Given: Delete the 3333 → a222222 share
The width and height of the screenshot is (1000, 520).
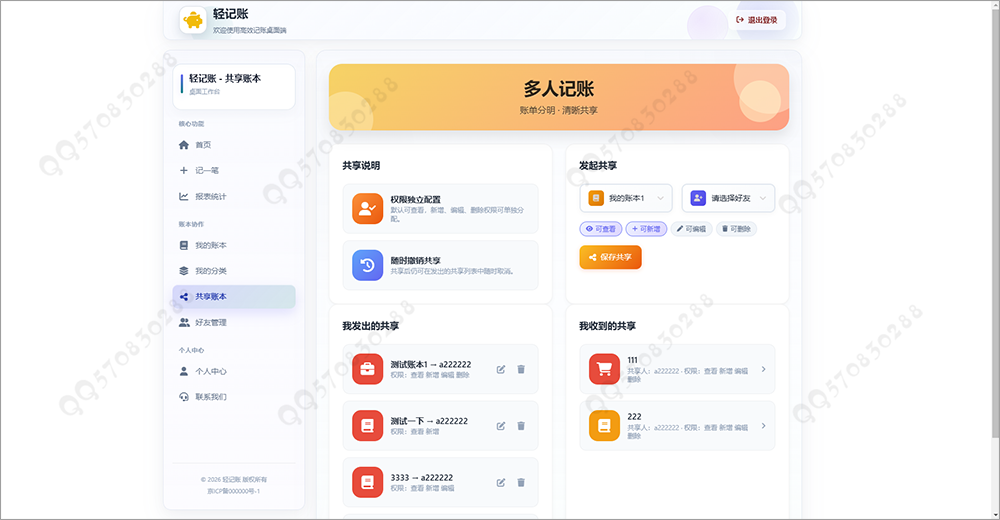Looking at the screenshot, I should (521, 483).
